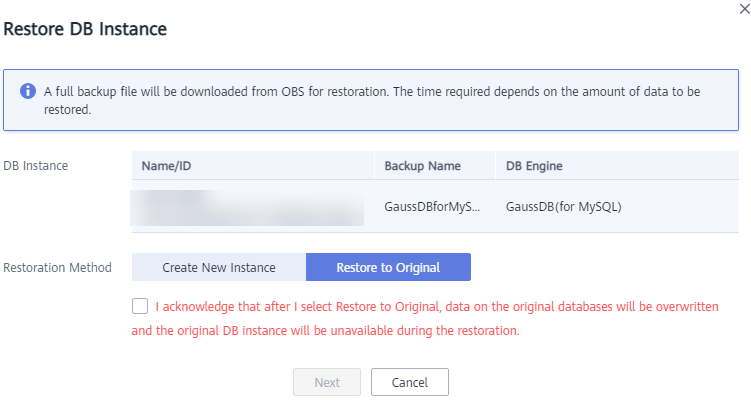Click the 'unavailable during the restoration' red line
This screenshot has height=404, width=751.
[x=326, y=330]
